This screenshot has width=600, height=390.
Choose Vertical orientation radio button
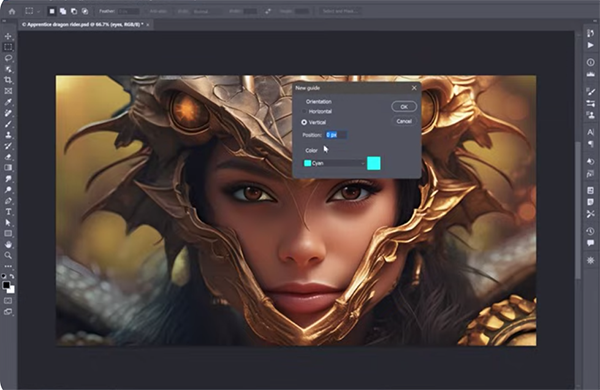tap(304, 122)
